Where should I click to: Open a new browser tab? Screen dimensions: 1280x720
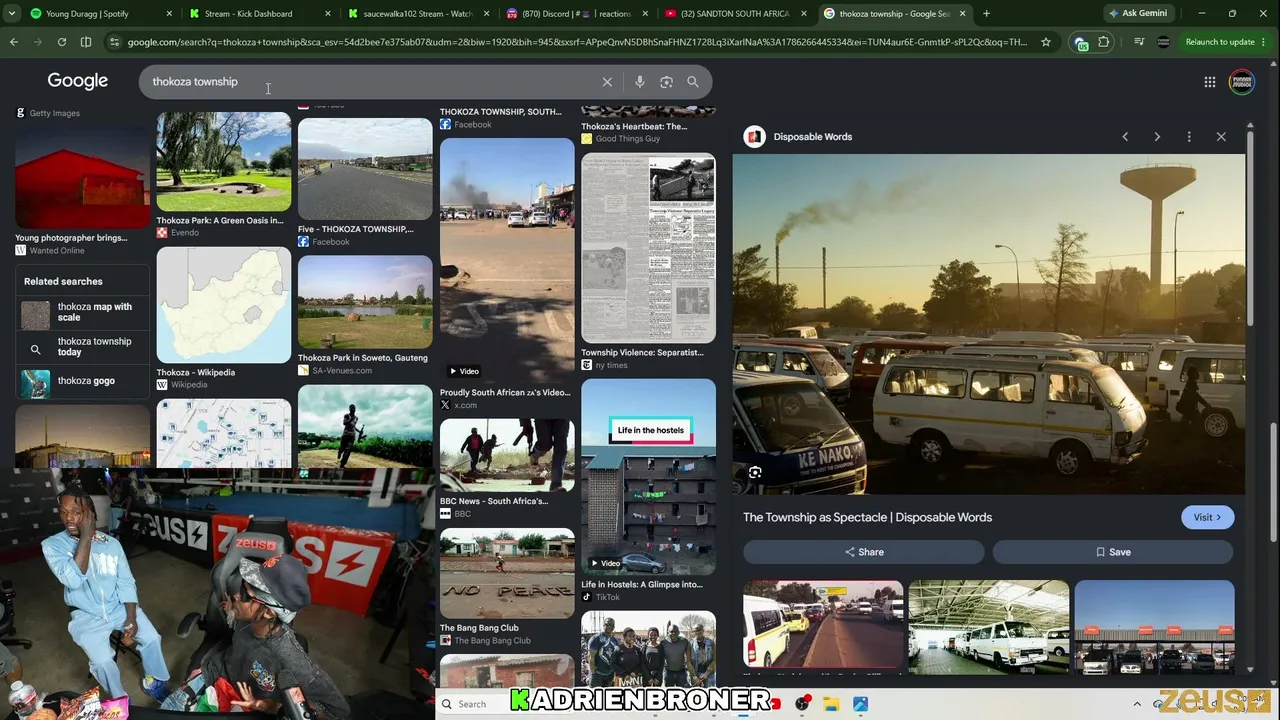pyautogui.click(x=986, y=14)
